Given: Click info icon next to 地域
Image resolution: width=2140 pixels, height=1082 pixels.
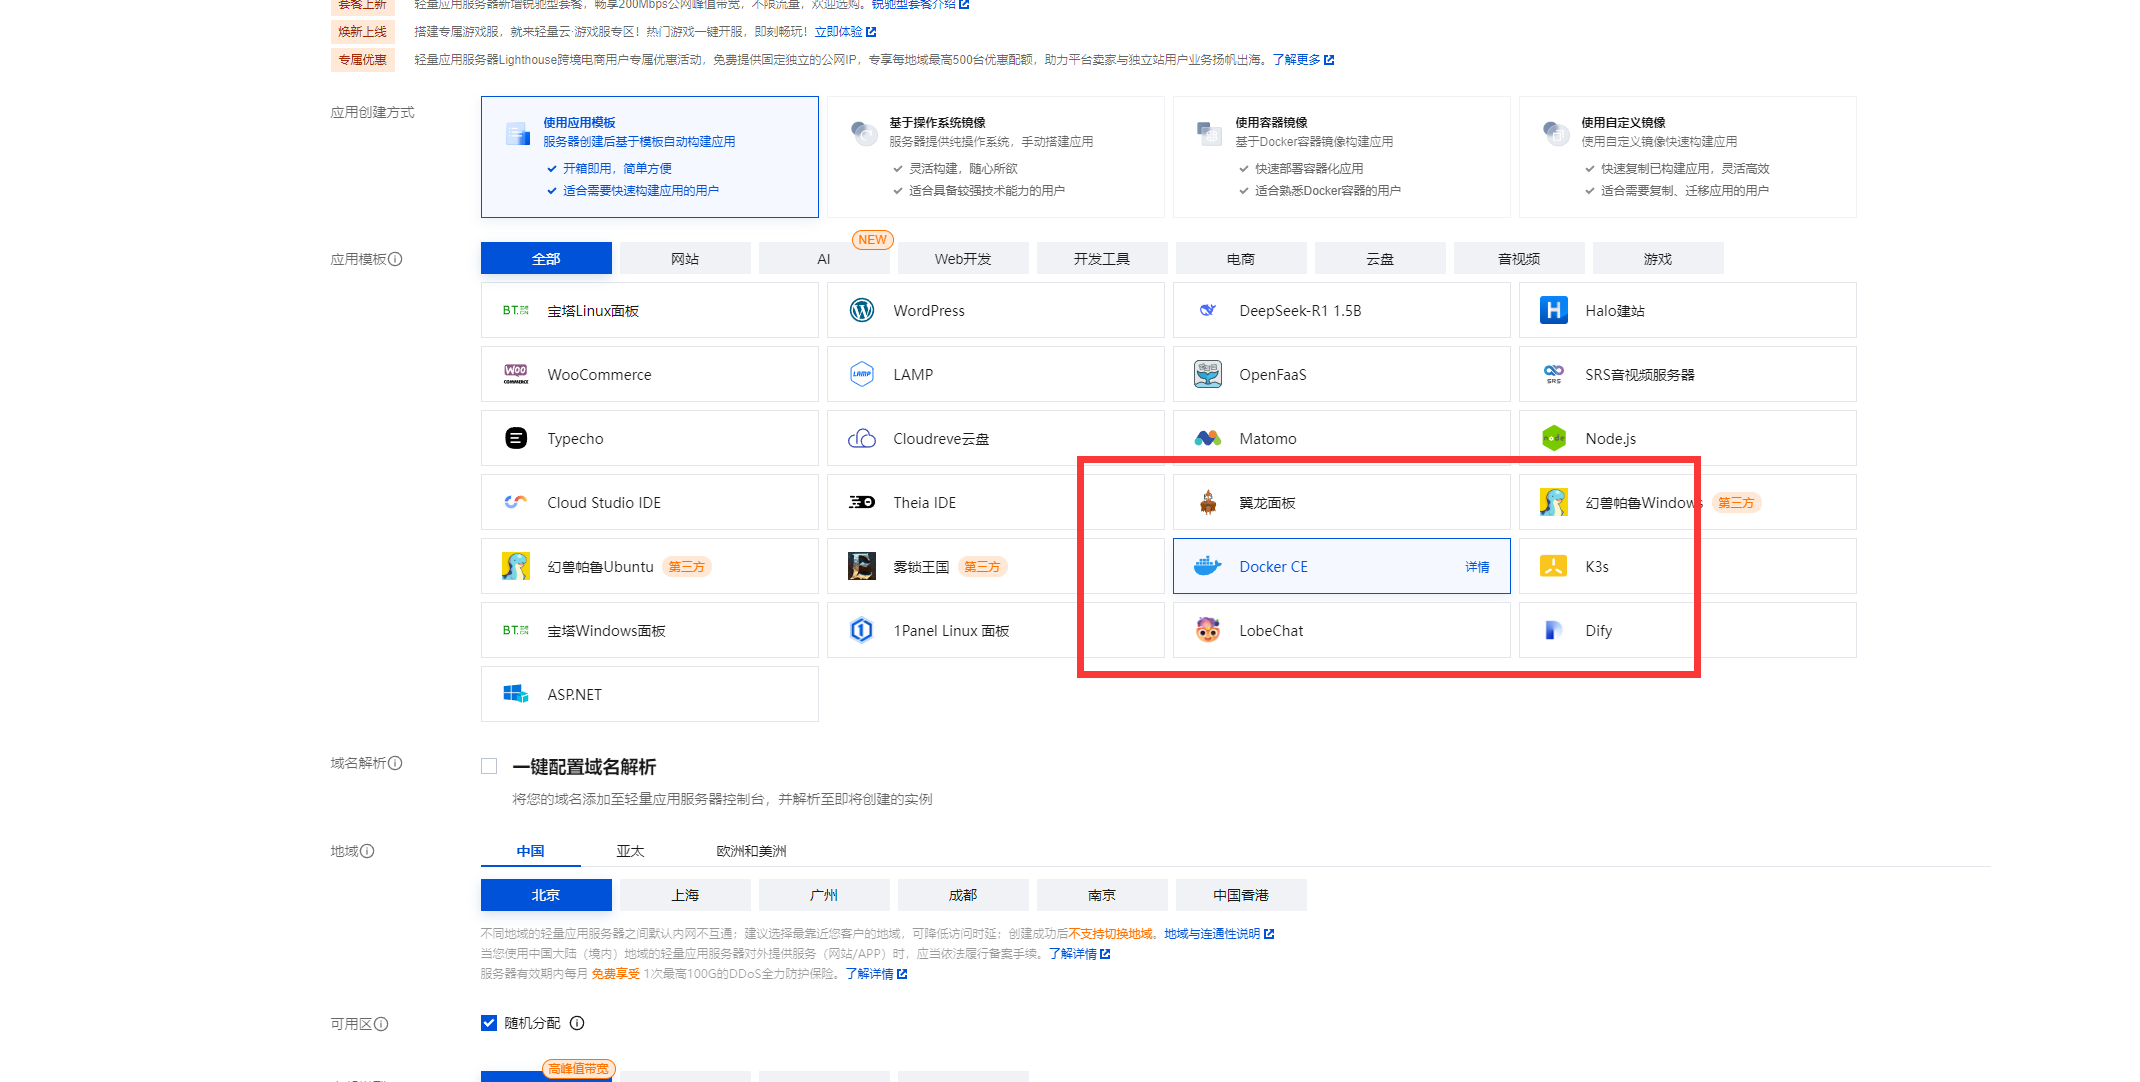Looking at the screenshot, I should (x=367, y=851).
